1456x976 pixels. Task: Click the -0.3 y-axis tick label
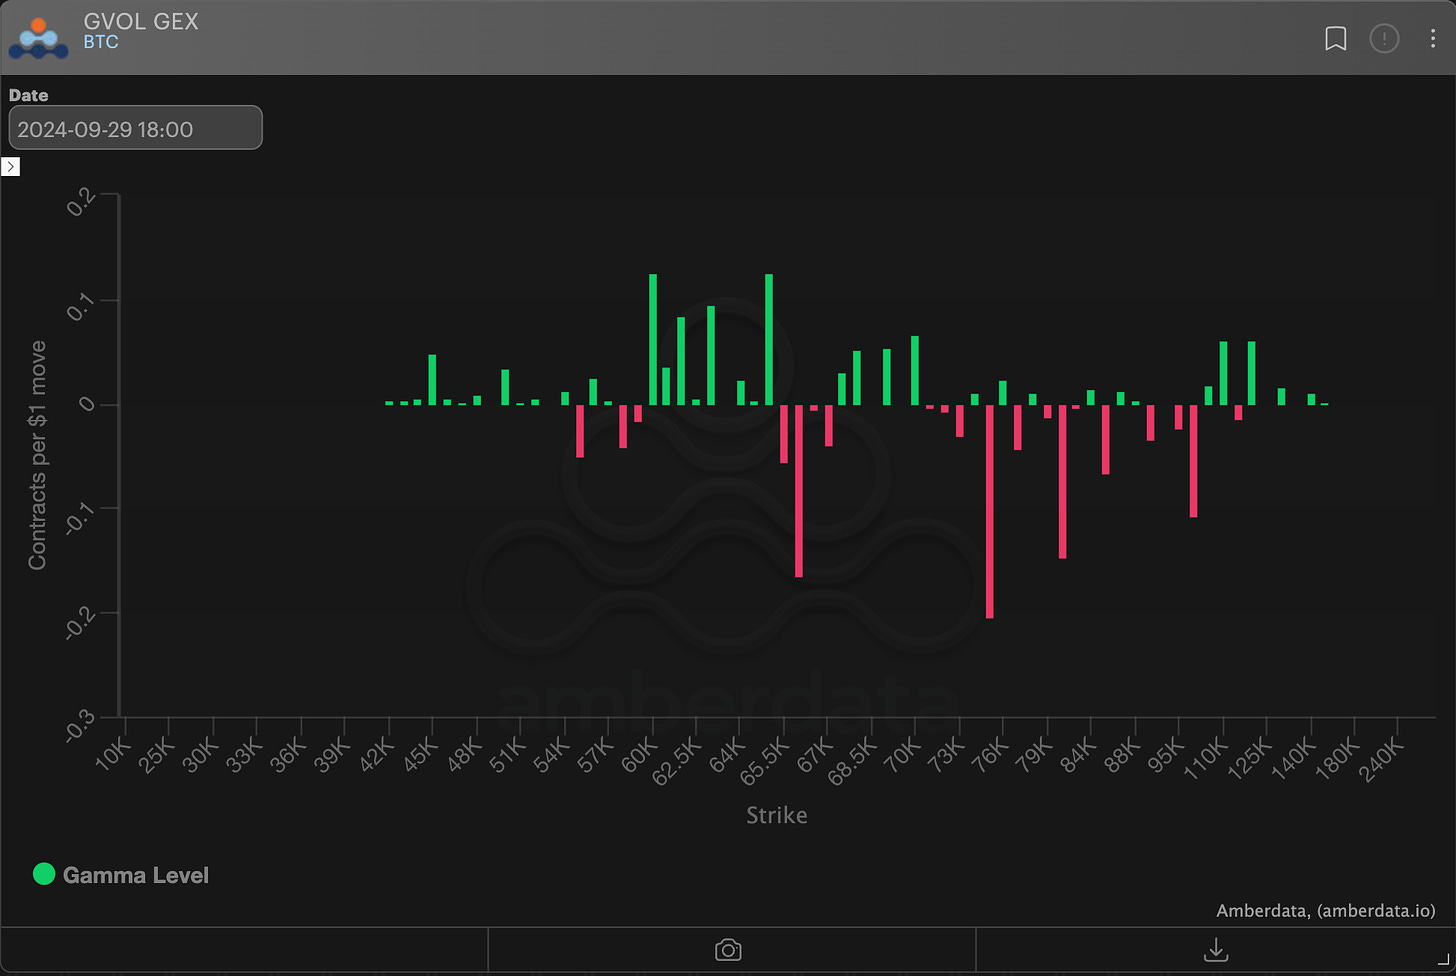[80, 725]
